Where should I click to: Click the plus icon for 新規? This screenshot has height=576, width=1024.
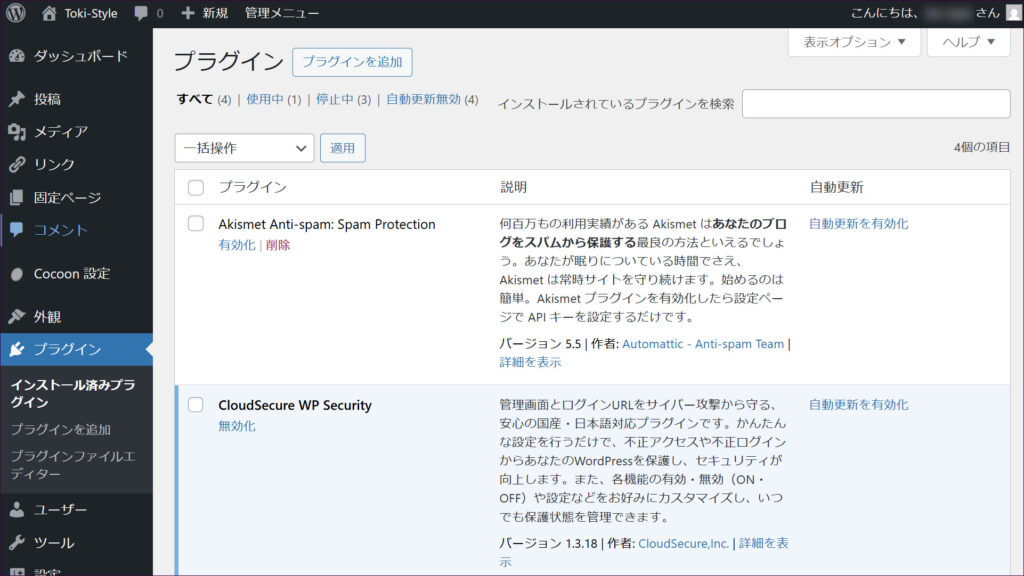[x=188, y=13]
